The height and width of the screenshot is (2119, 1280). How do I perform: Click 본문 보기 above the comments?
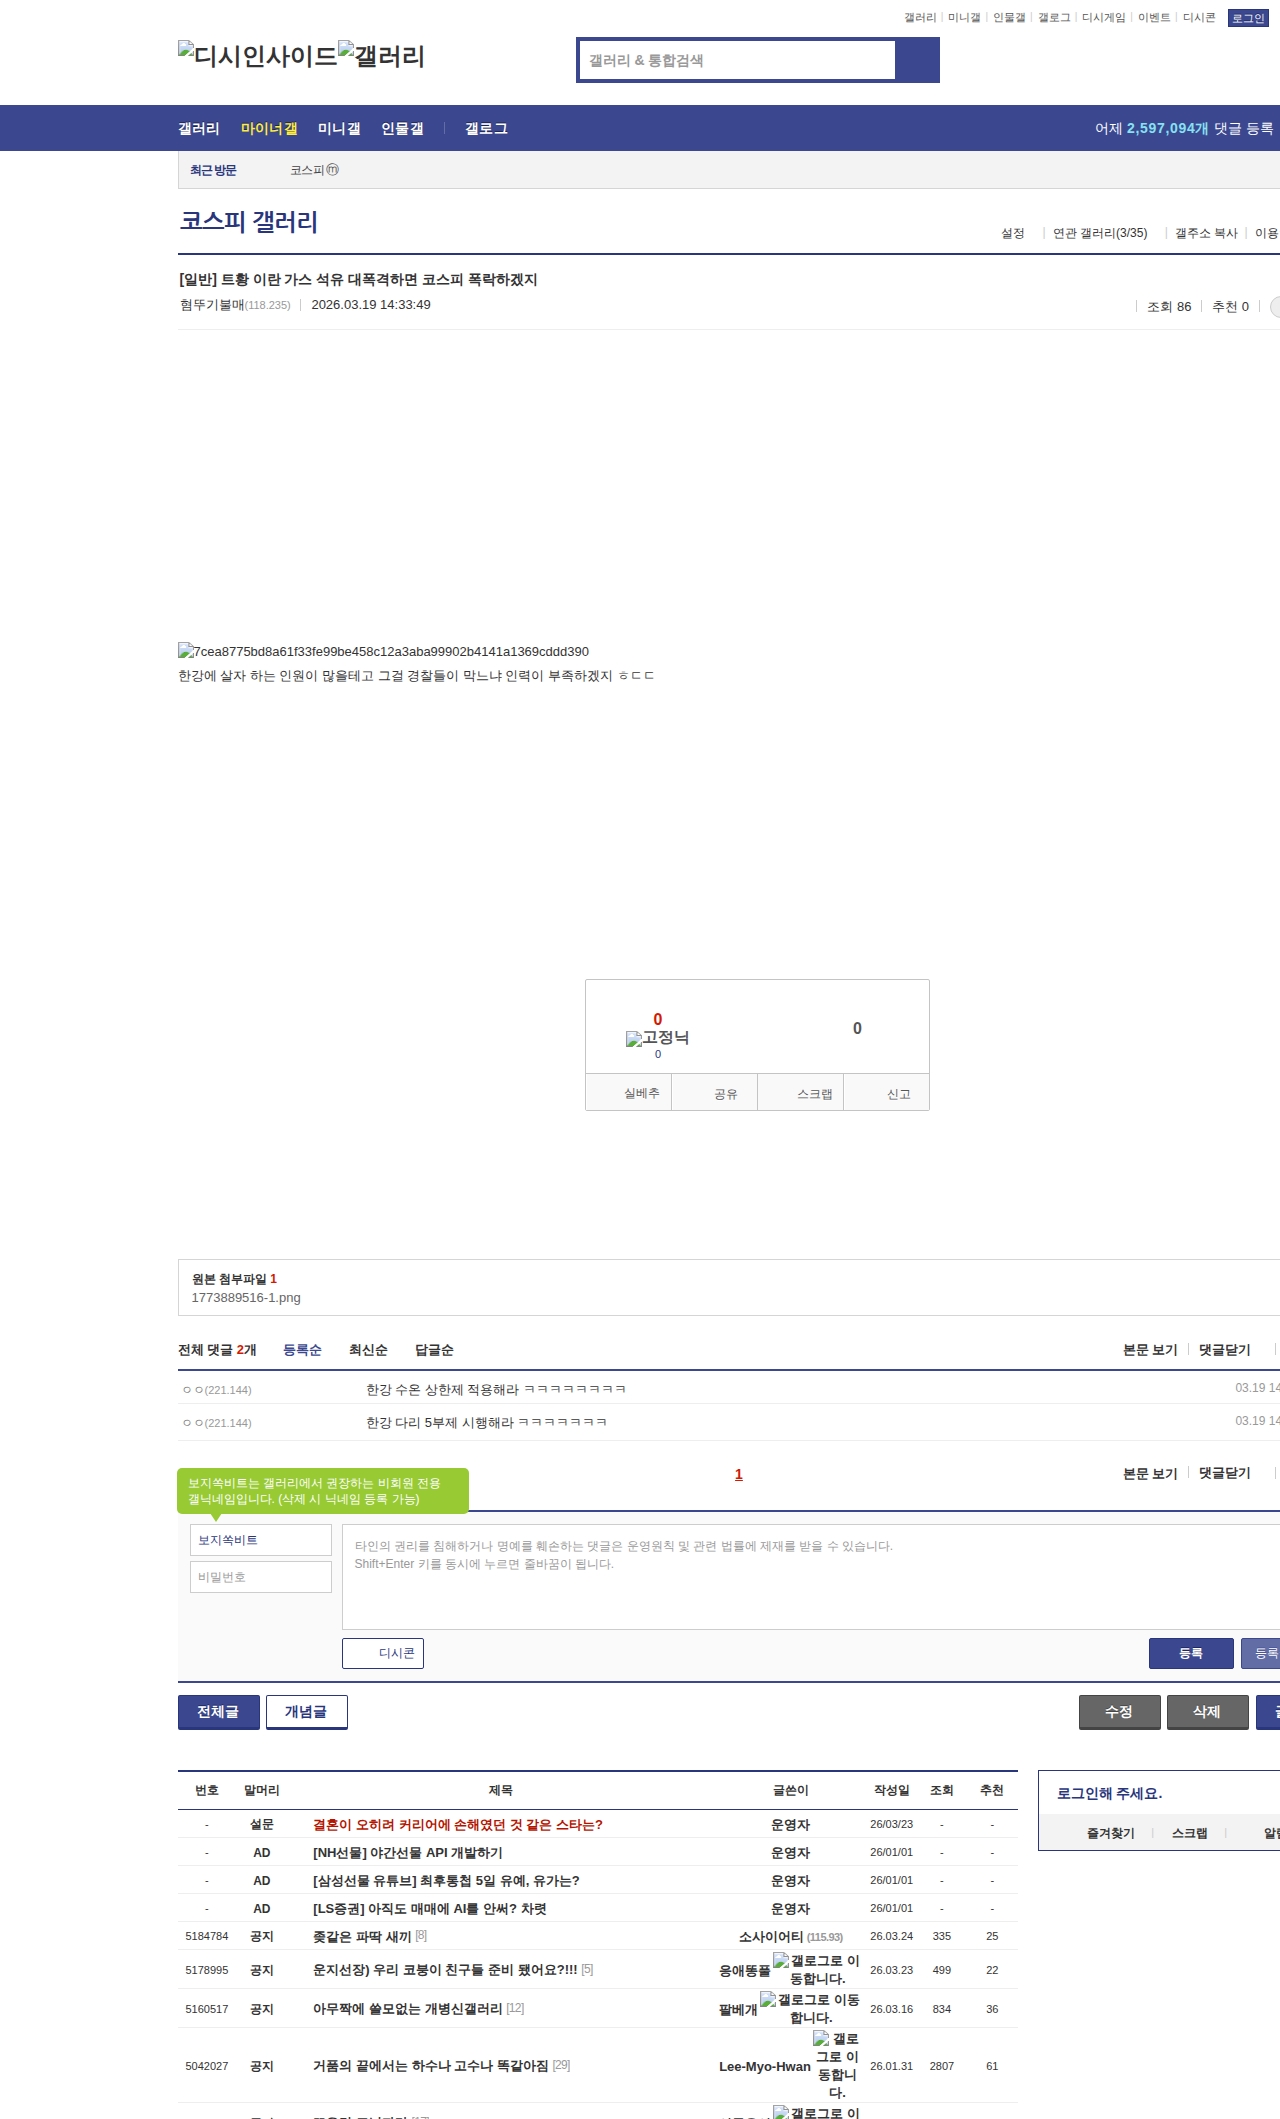1150,1350
